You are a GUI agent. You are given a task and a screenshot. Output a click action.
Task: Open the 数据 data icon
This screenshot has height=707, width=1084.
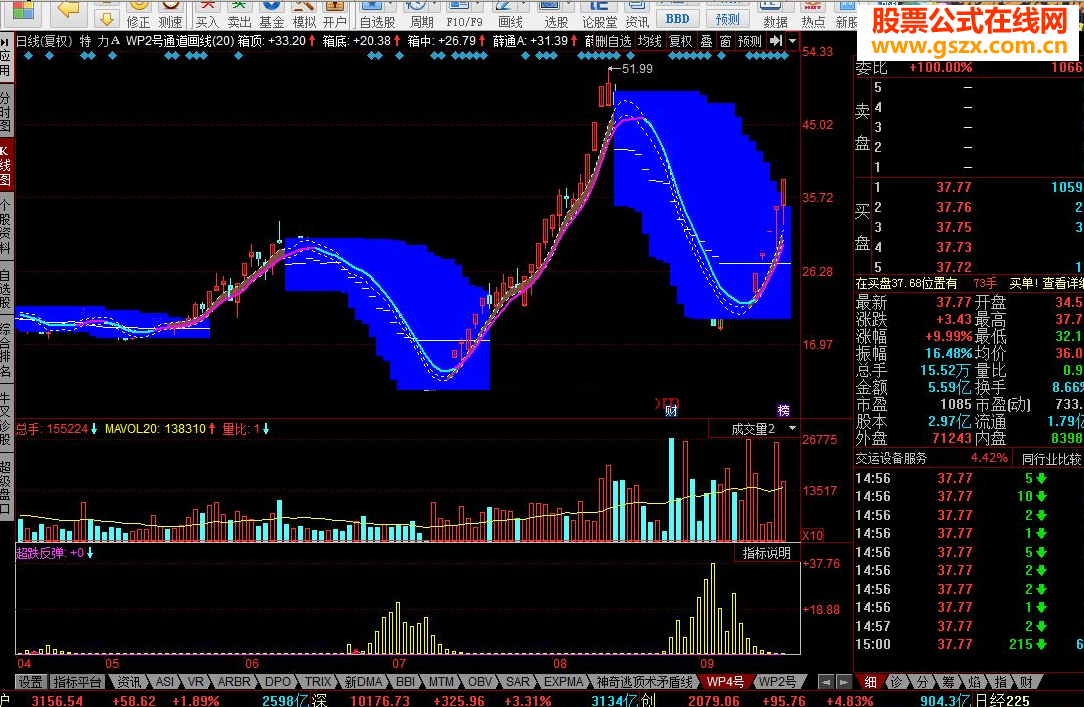click(x=776, y=15)
